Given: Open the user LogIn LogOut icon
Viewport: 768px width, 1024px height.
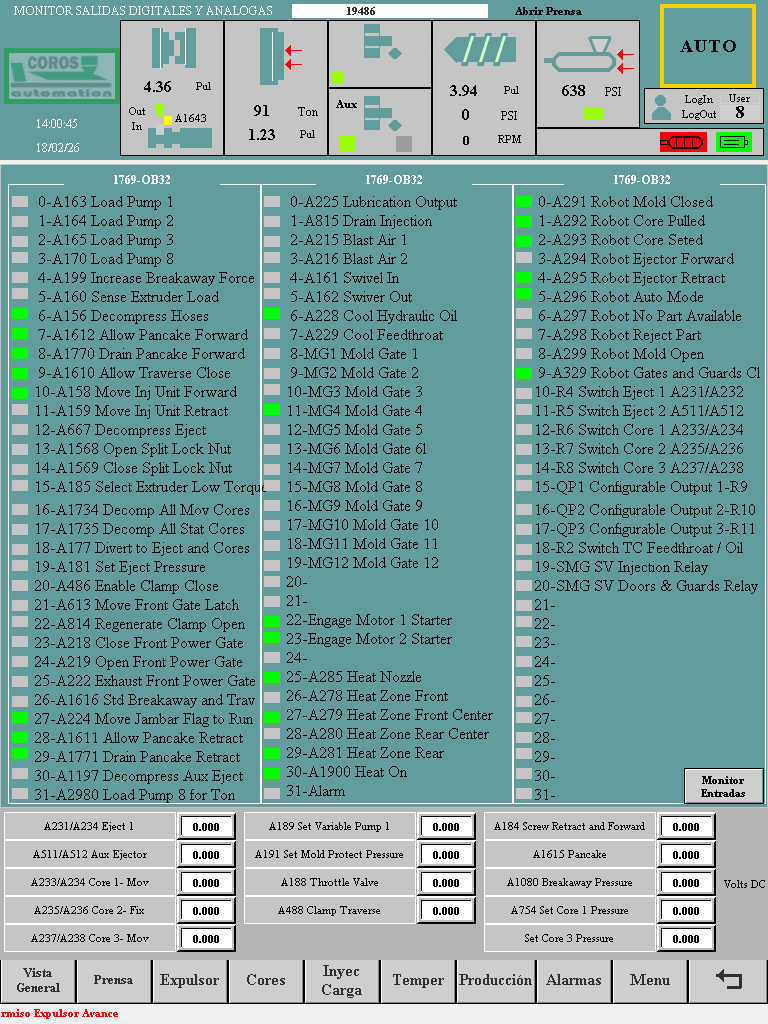Looking at the screenshot, I should (x=659, y=106).
